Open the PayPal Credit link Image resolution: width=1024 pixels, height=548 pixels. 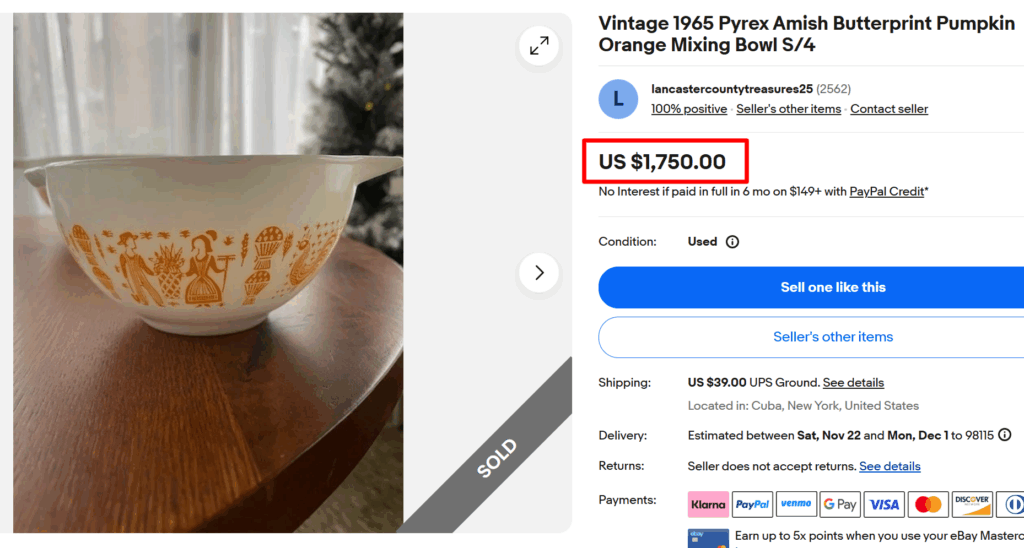[x=886, y=191]
